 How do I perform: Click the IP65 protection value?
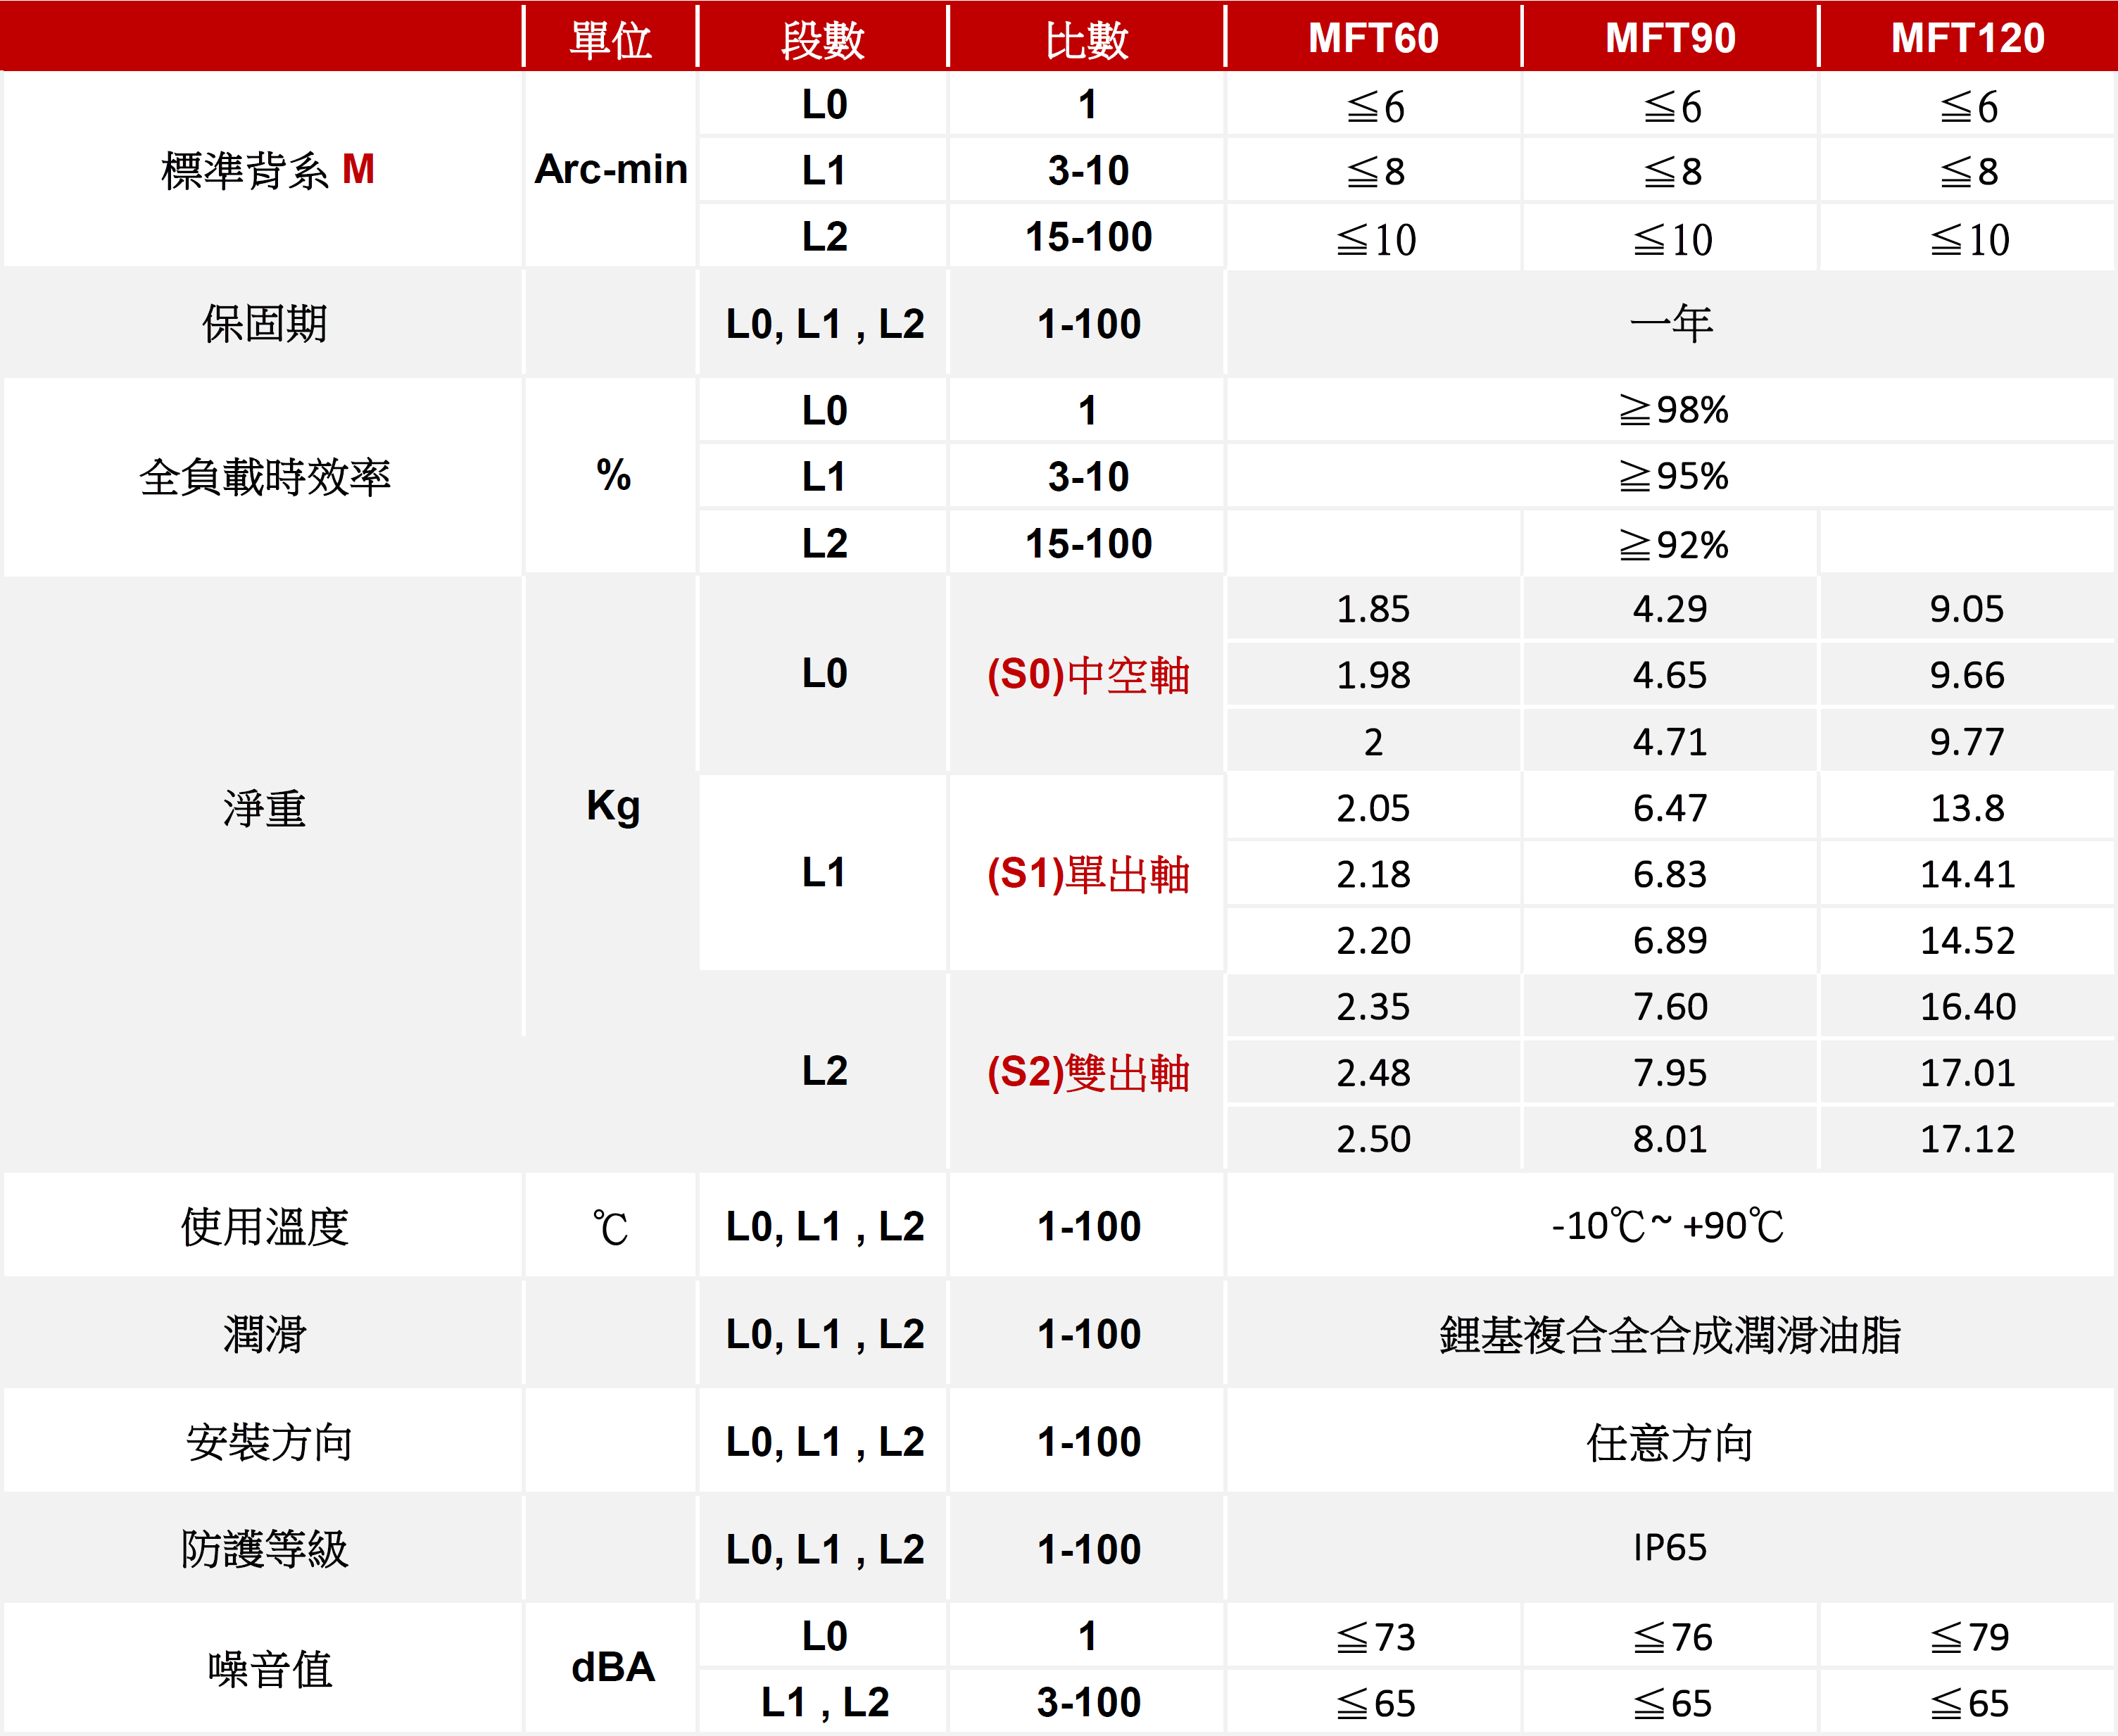(x=1670, y=1548)
